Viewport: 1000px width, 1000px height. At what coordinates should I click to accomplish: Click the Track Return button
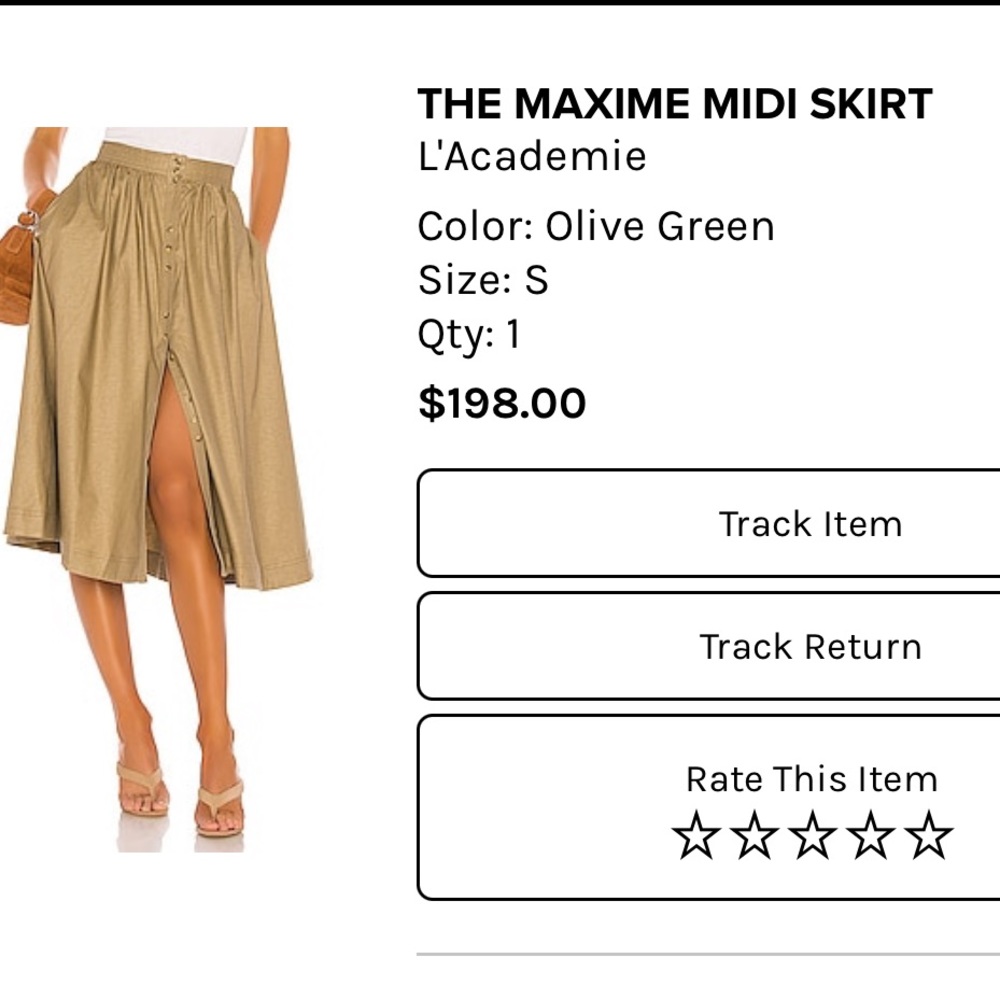pyautogui.click(x=810, y=646)
